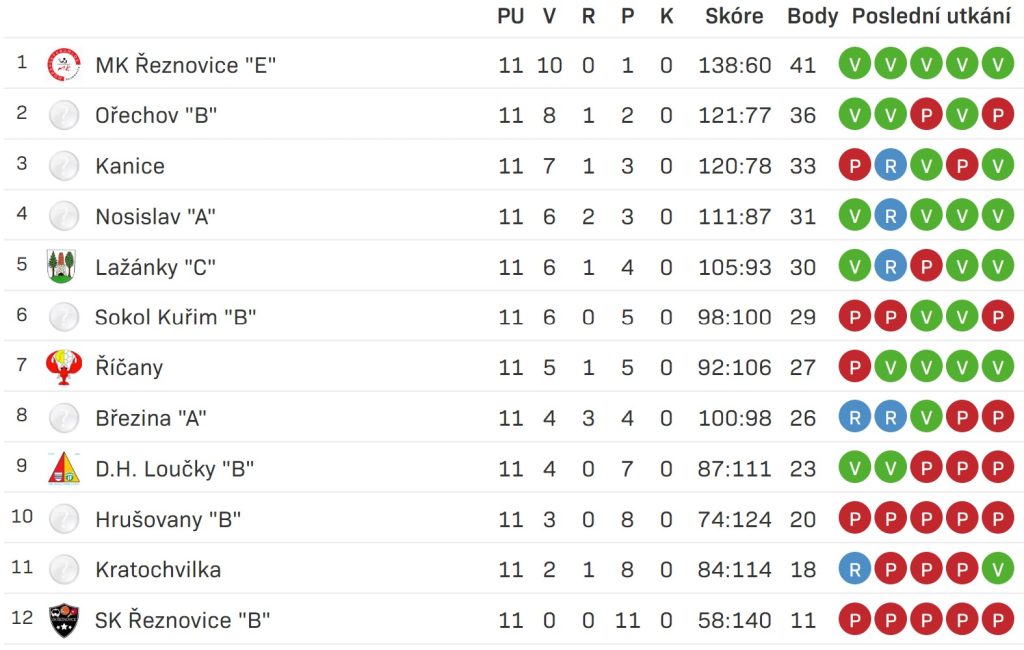Open the Hrušovany "B" team link
The width and height of the screenshot is (1024, 650).
tap(168, 520)
